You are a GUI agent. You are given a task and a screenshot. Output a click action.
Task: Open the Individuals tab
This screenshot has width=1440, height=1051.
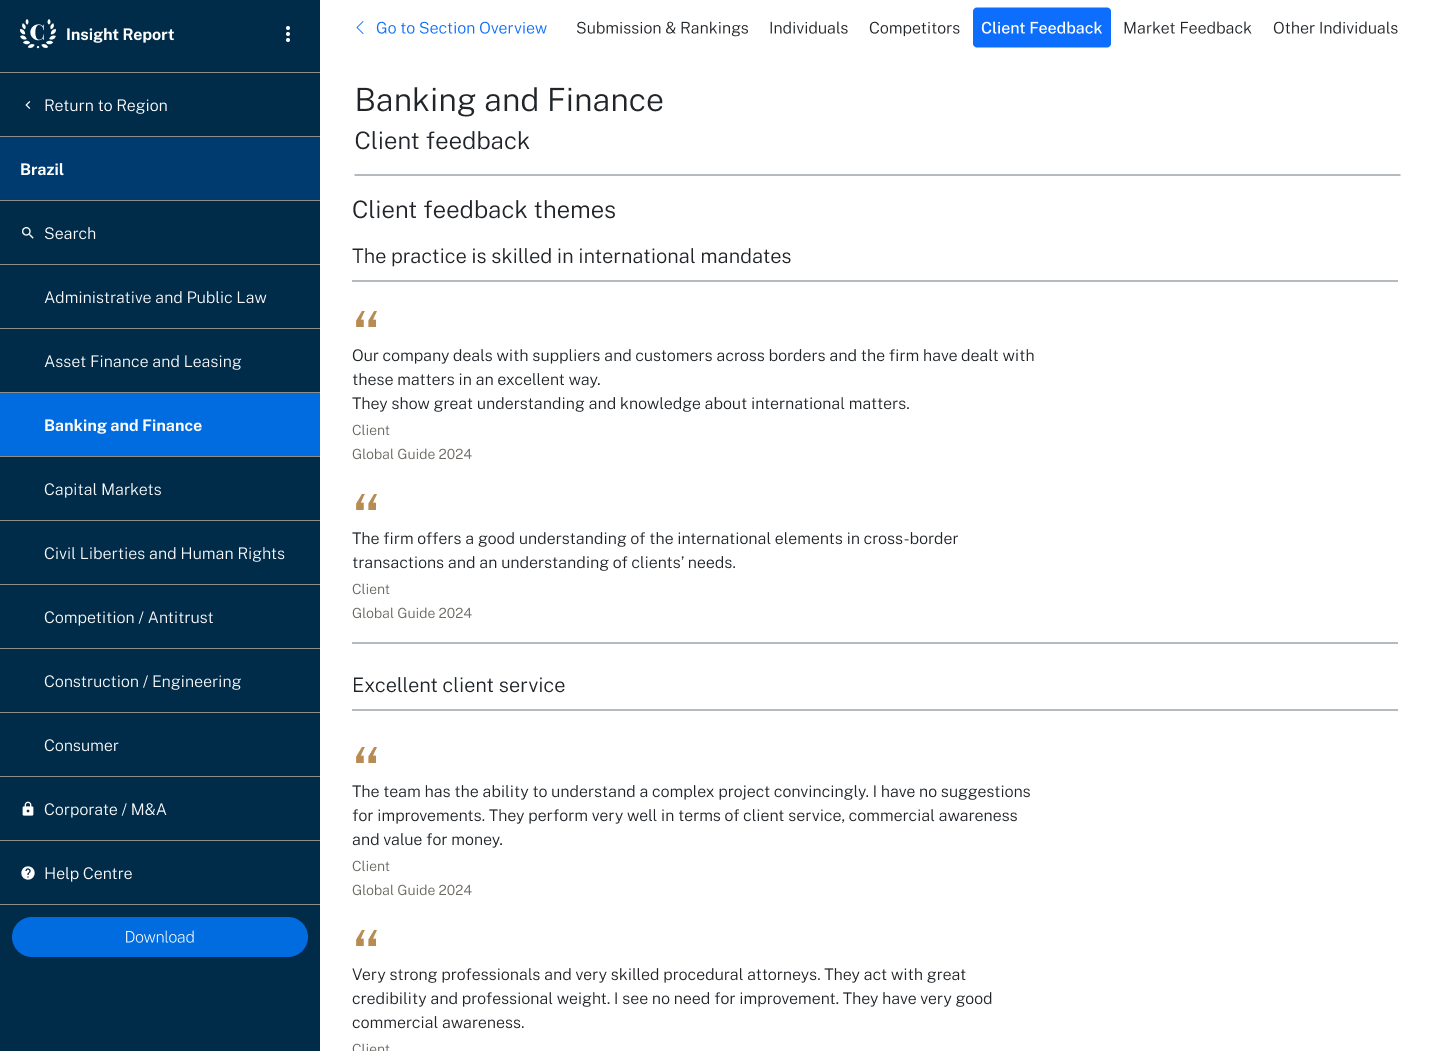(808, 28)
